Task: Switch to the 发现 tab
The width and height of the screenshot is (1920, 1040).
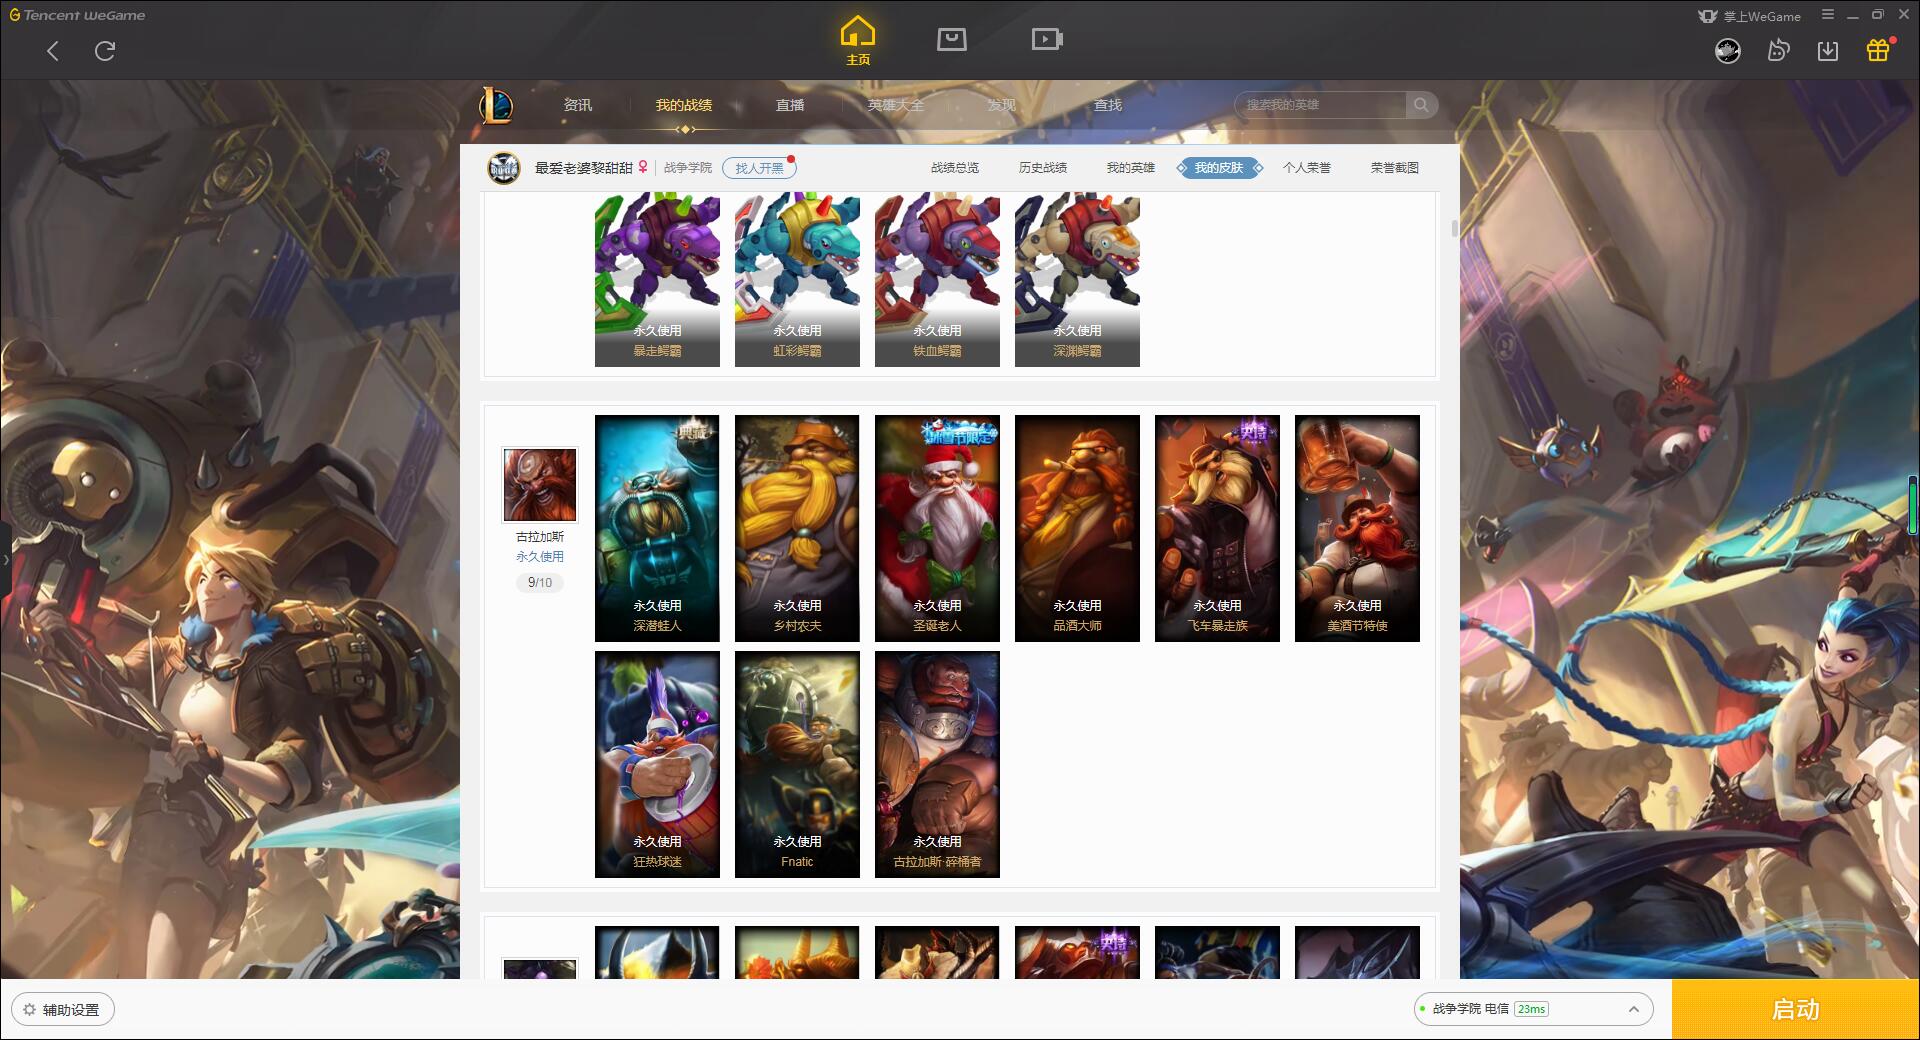Action: tap(1002, 105)
